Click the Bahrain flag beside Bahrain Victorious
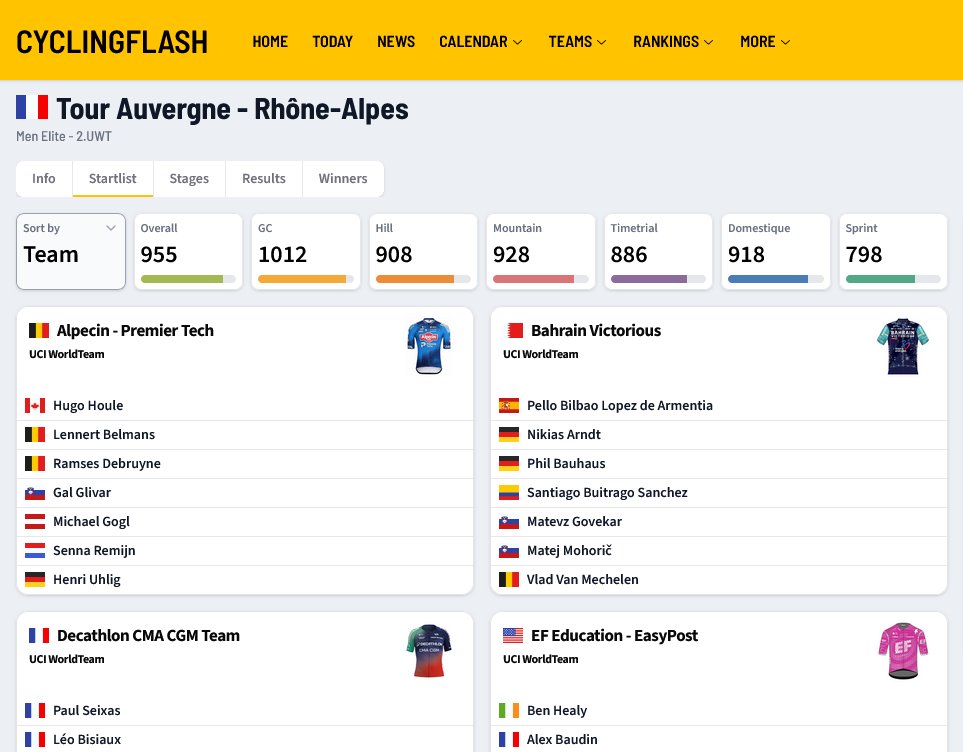 point(513,331)
